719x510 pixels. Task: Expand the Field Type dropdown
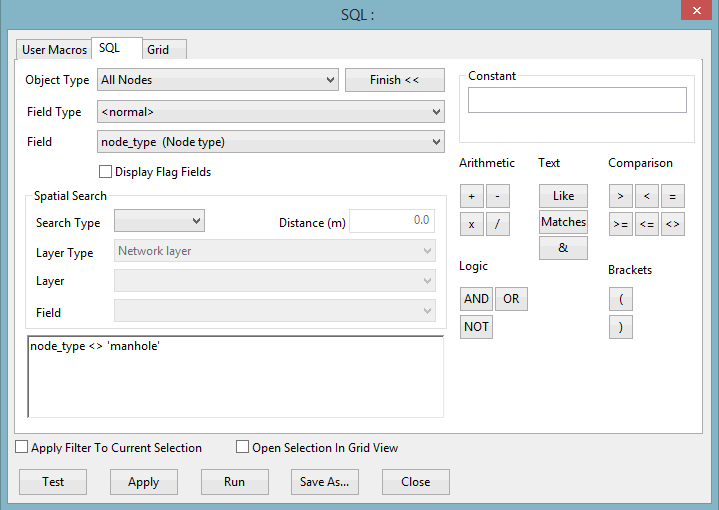[x=271, y=112]
